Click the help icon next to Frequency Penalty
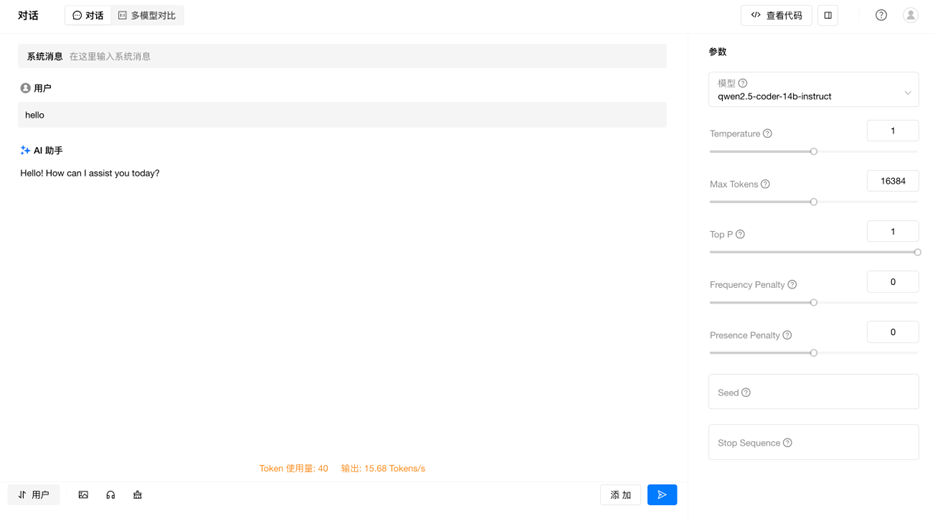This screenshot has width=935, height=521. tap(792, 285)
